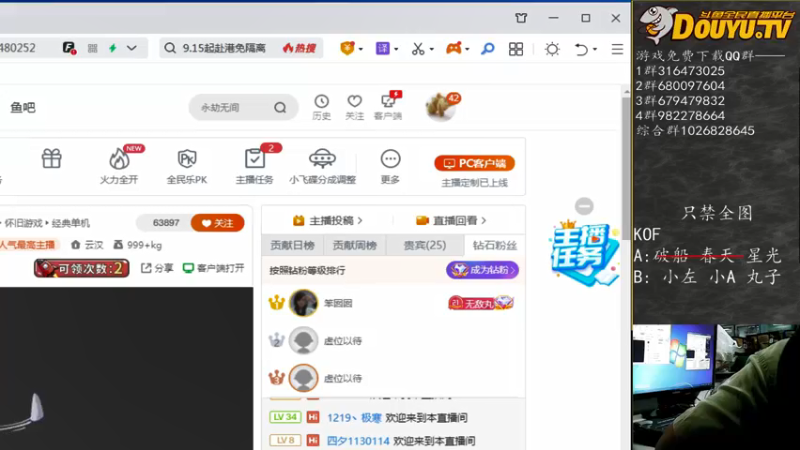This screenshot has width=800, height=450.
Task: Switch to the 贡献日榜 tab
Action: coord(292,245)
